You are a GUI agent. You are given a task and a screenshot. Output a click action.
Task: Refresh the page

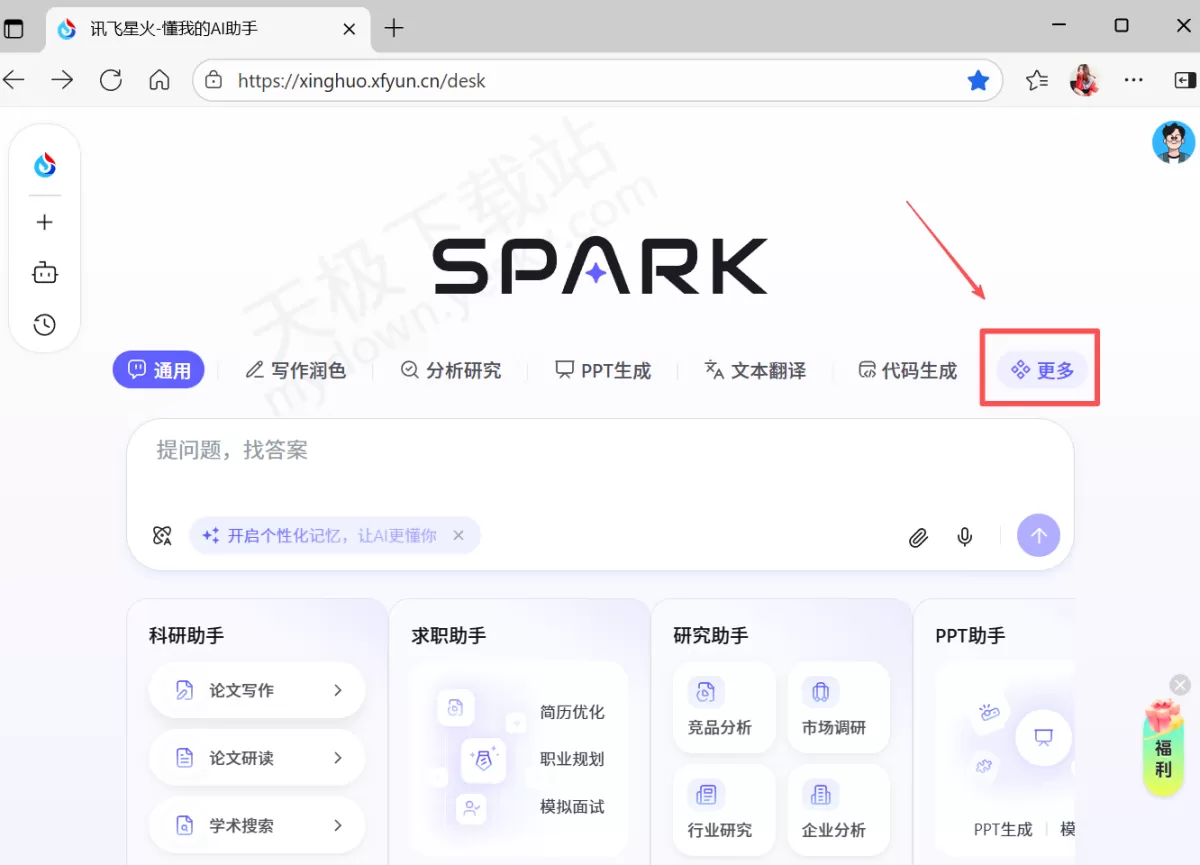[x=111, y=80]
